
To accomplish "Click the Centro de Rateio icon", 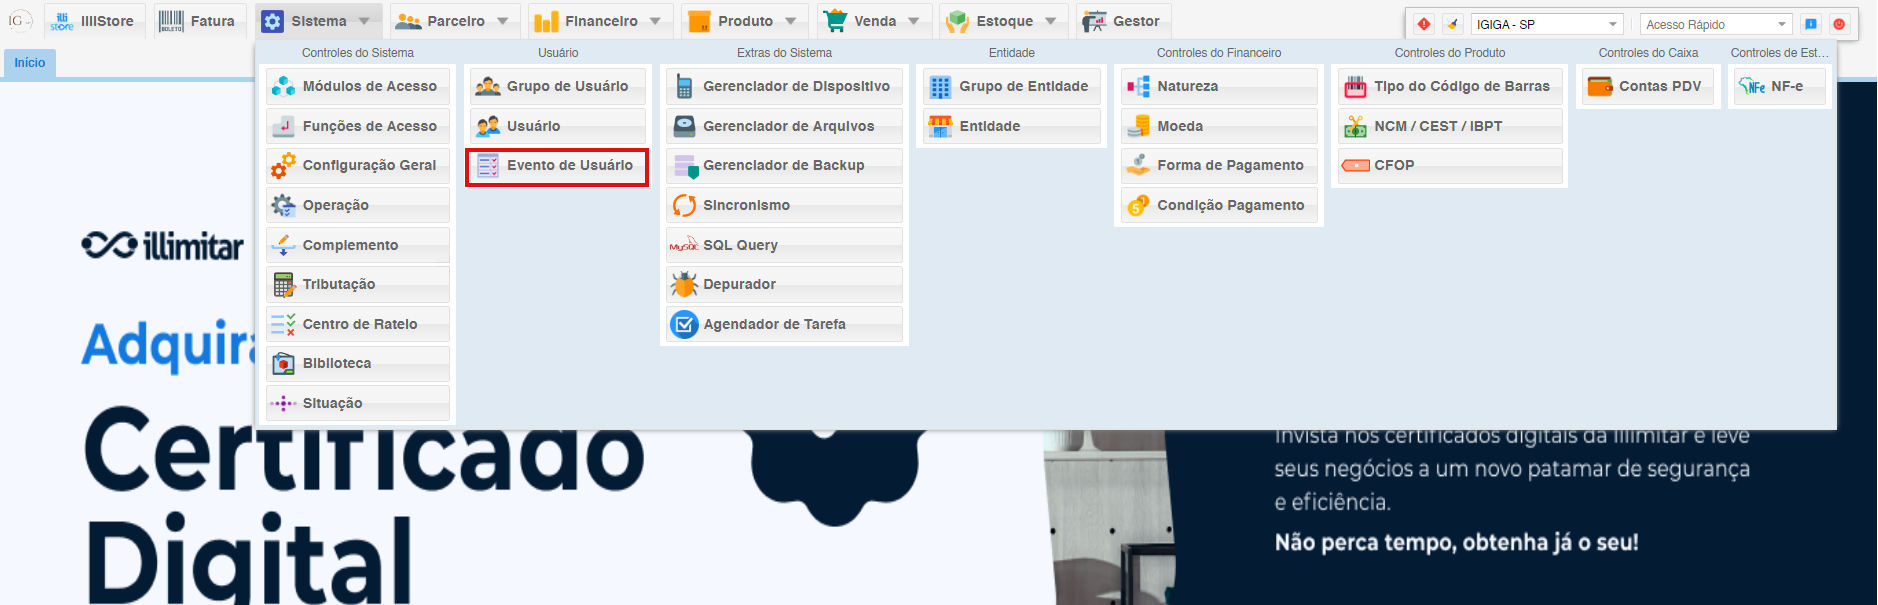I will pyautogui.click(x=284, y=324).
